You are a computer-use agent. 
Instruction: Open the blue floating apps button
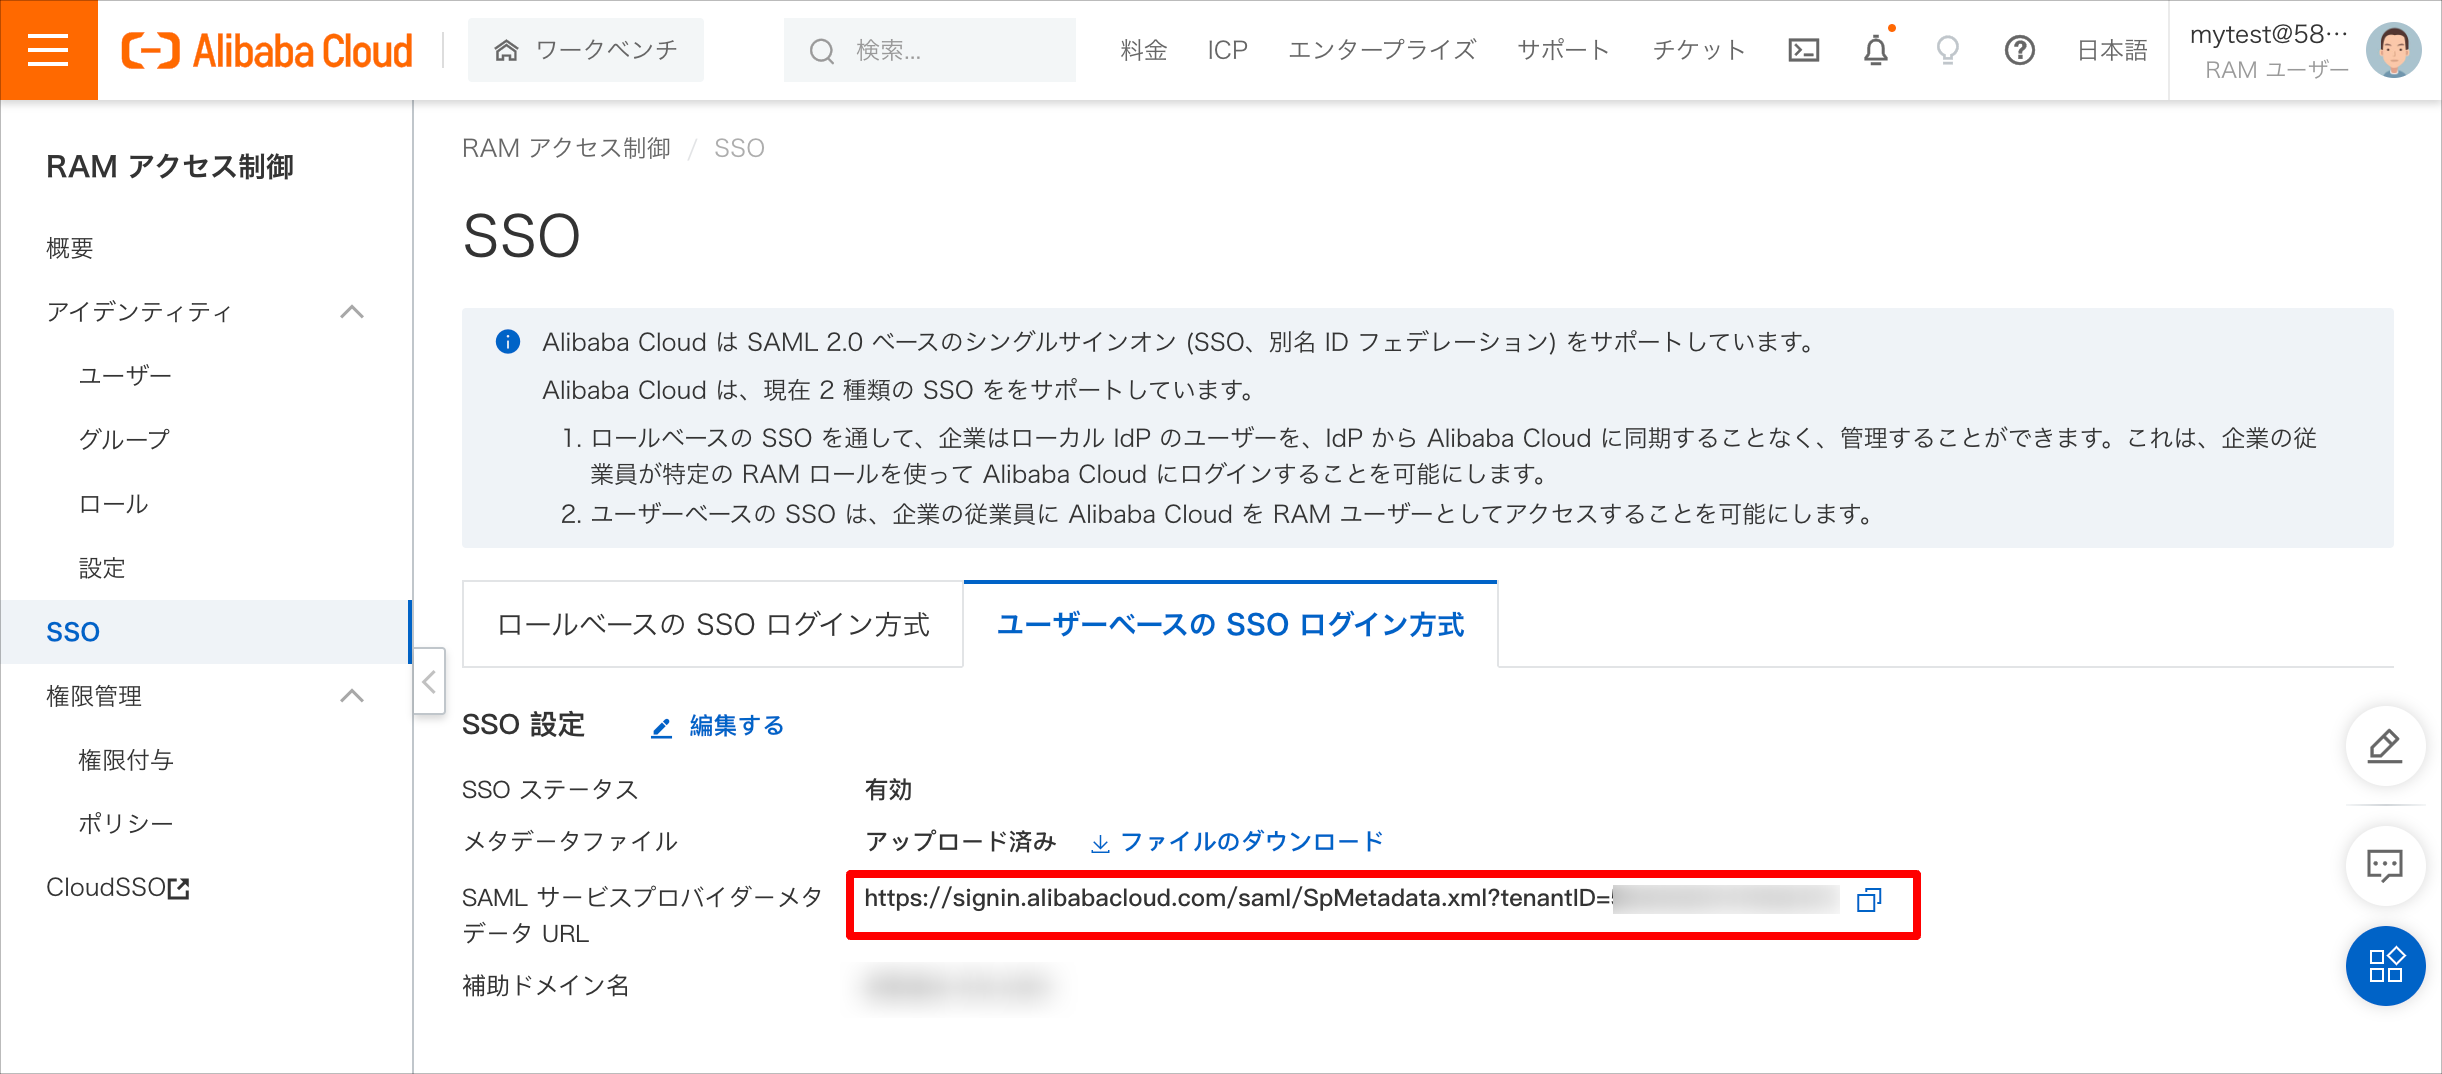(2386, 966)
